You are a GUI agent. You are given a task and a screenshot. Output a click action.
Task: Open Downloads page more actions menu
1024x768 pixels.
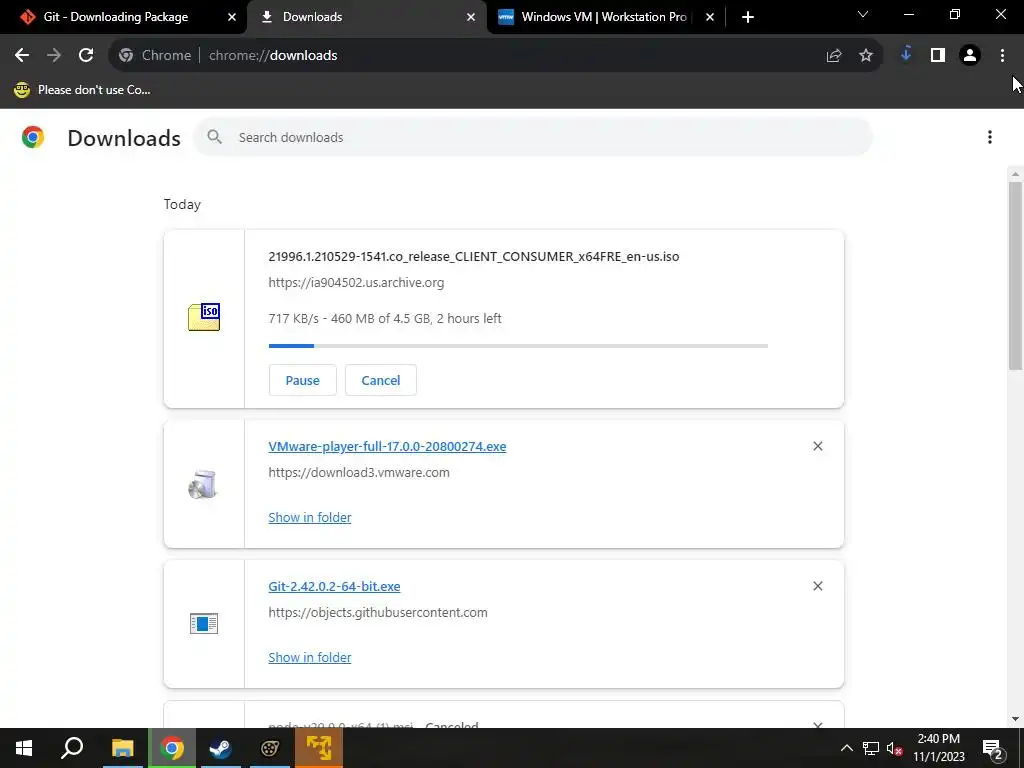pyautogui.click(x=990, y=137)
